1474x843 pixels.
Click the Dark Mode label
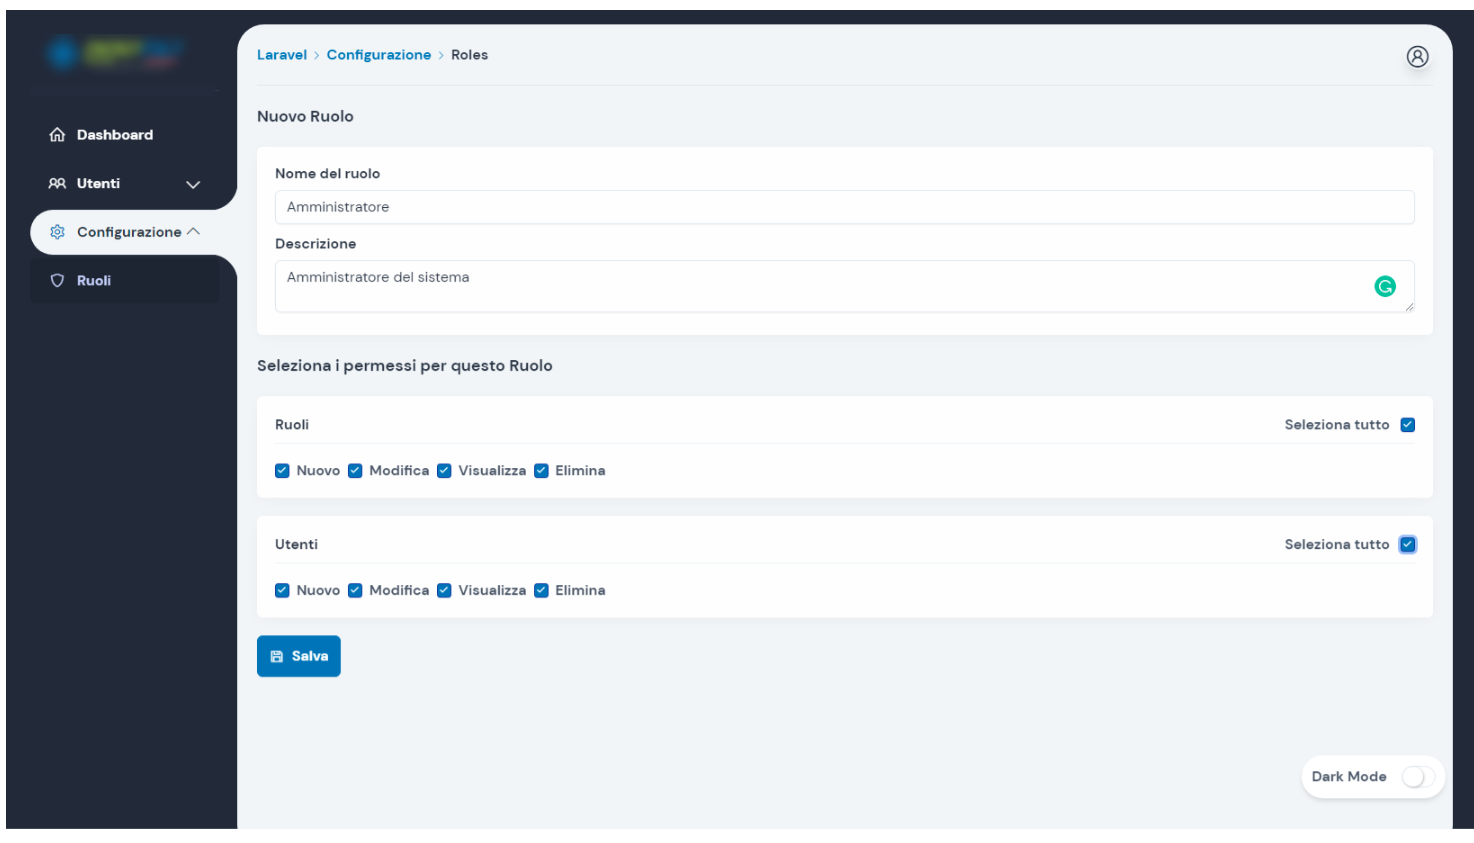tap(1349, 777)
